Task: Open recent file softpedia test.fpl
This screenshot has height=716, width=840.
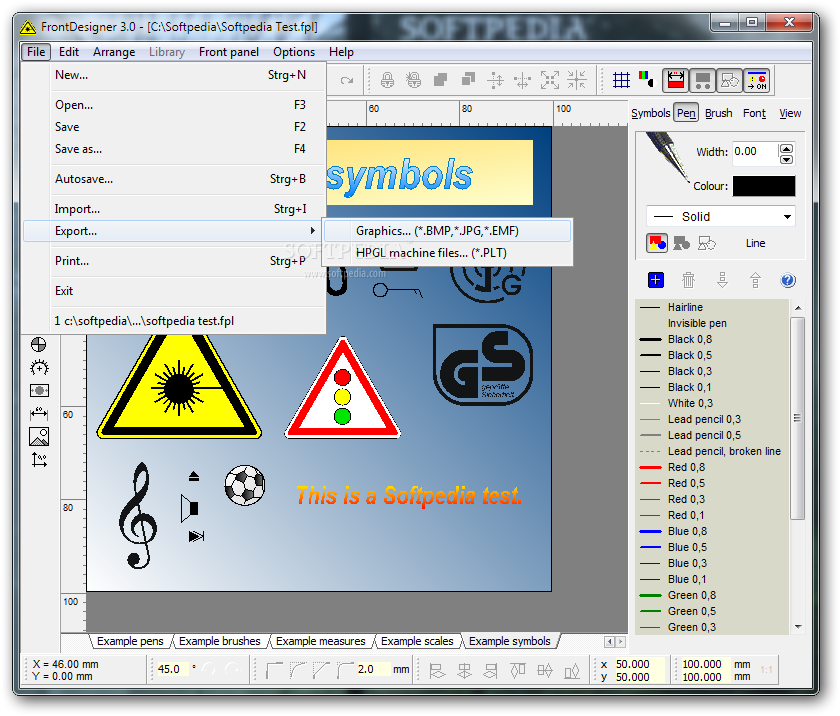Action: 175,321
